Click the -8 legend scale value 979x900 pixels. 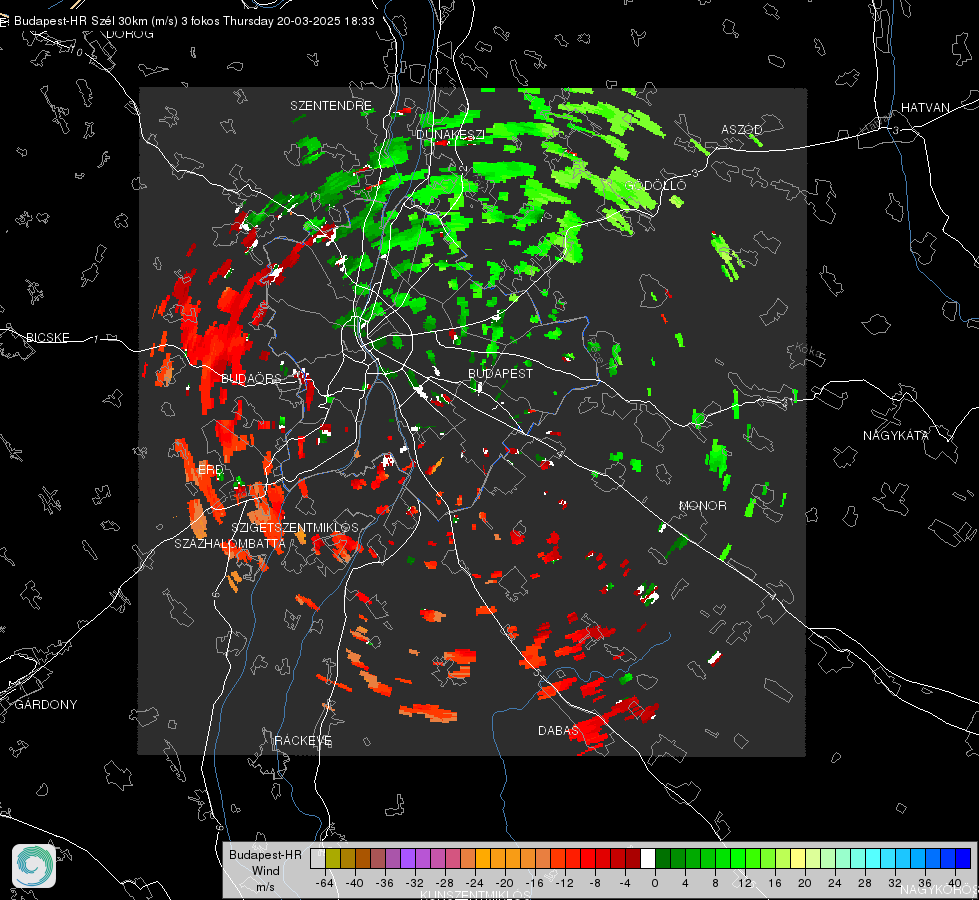tap(595, 883)
